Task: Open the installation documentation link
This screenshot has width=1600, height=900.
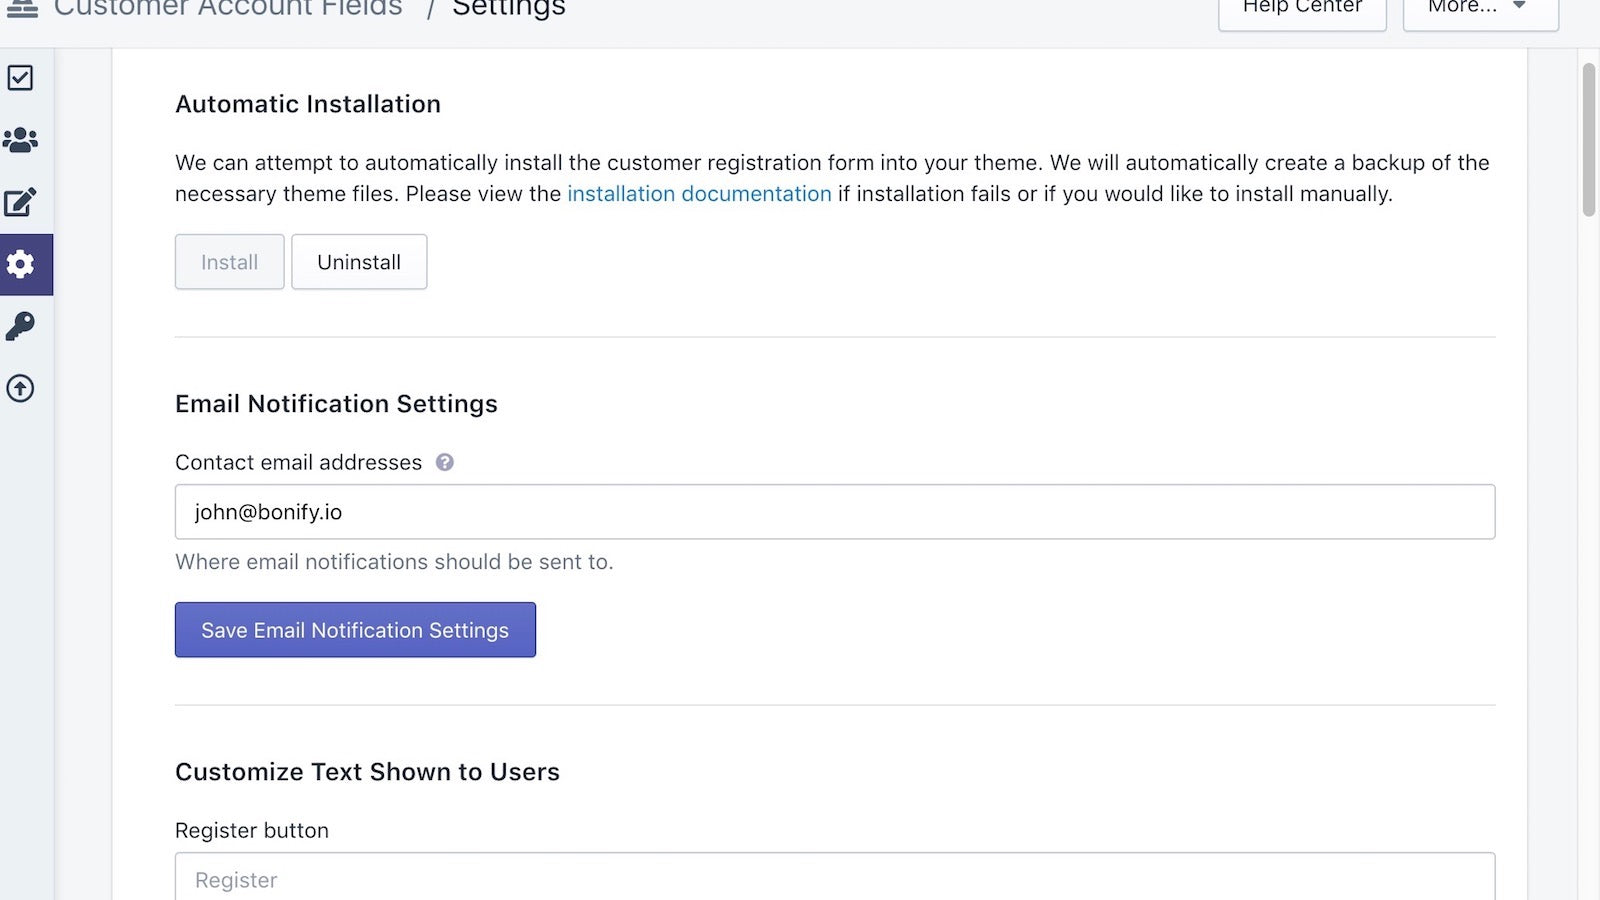Action: (699, 194)
